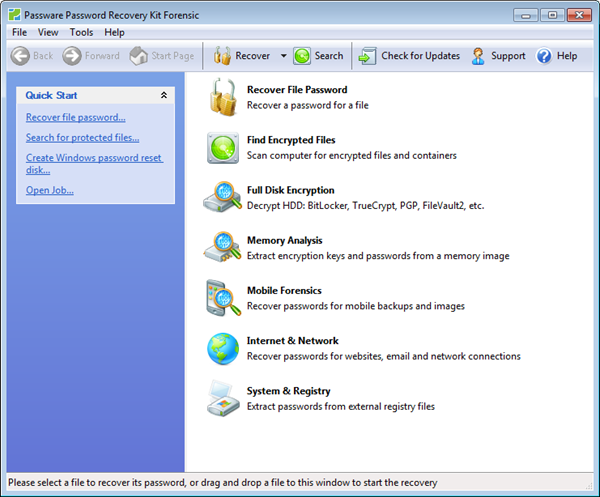
Task: Click the Mobile Forensics phone icon
Action: 223,298
